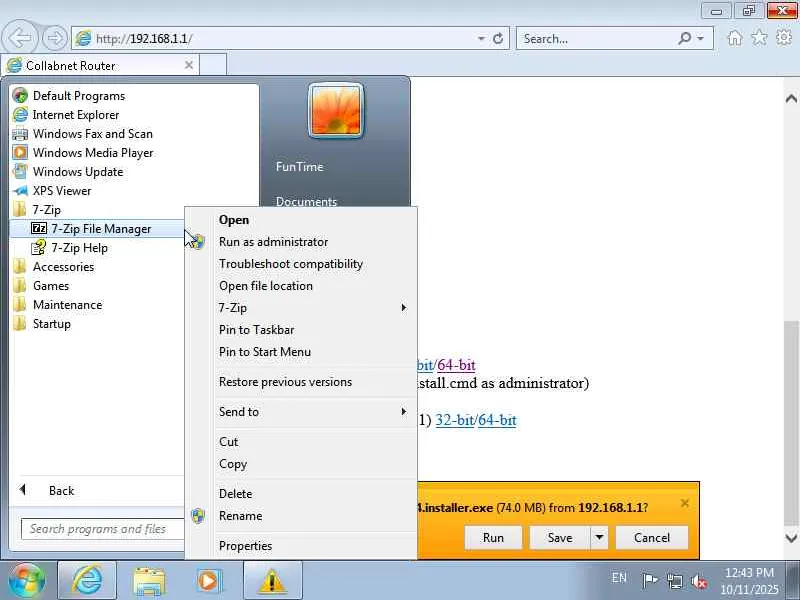This screenshot has height=600, width=800.
Task: Click the 7-Zip File Manager icon
Action: (39, 228)
